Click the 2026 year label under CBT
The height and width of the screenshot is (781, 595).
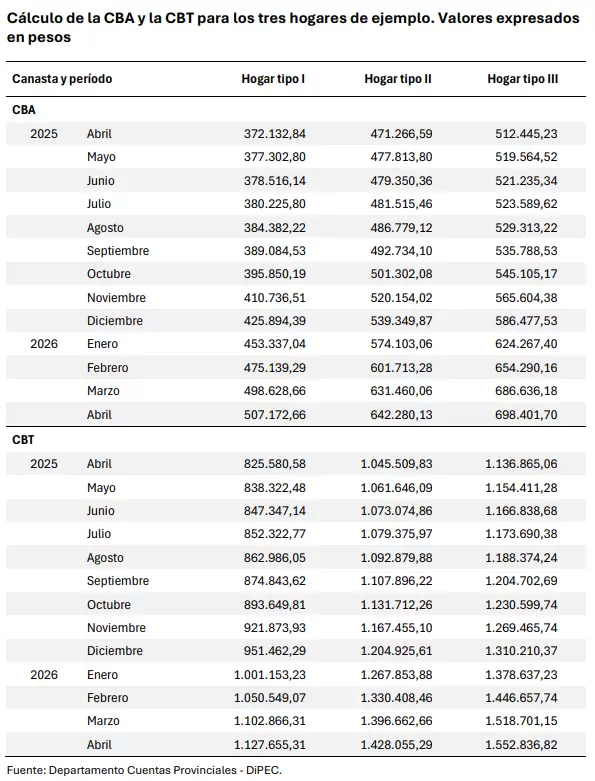tap(44, 675)
